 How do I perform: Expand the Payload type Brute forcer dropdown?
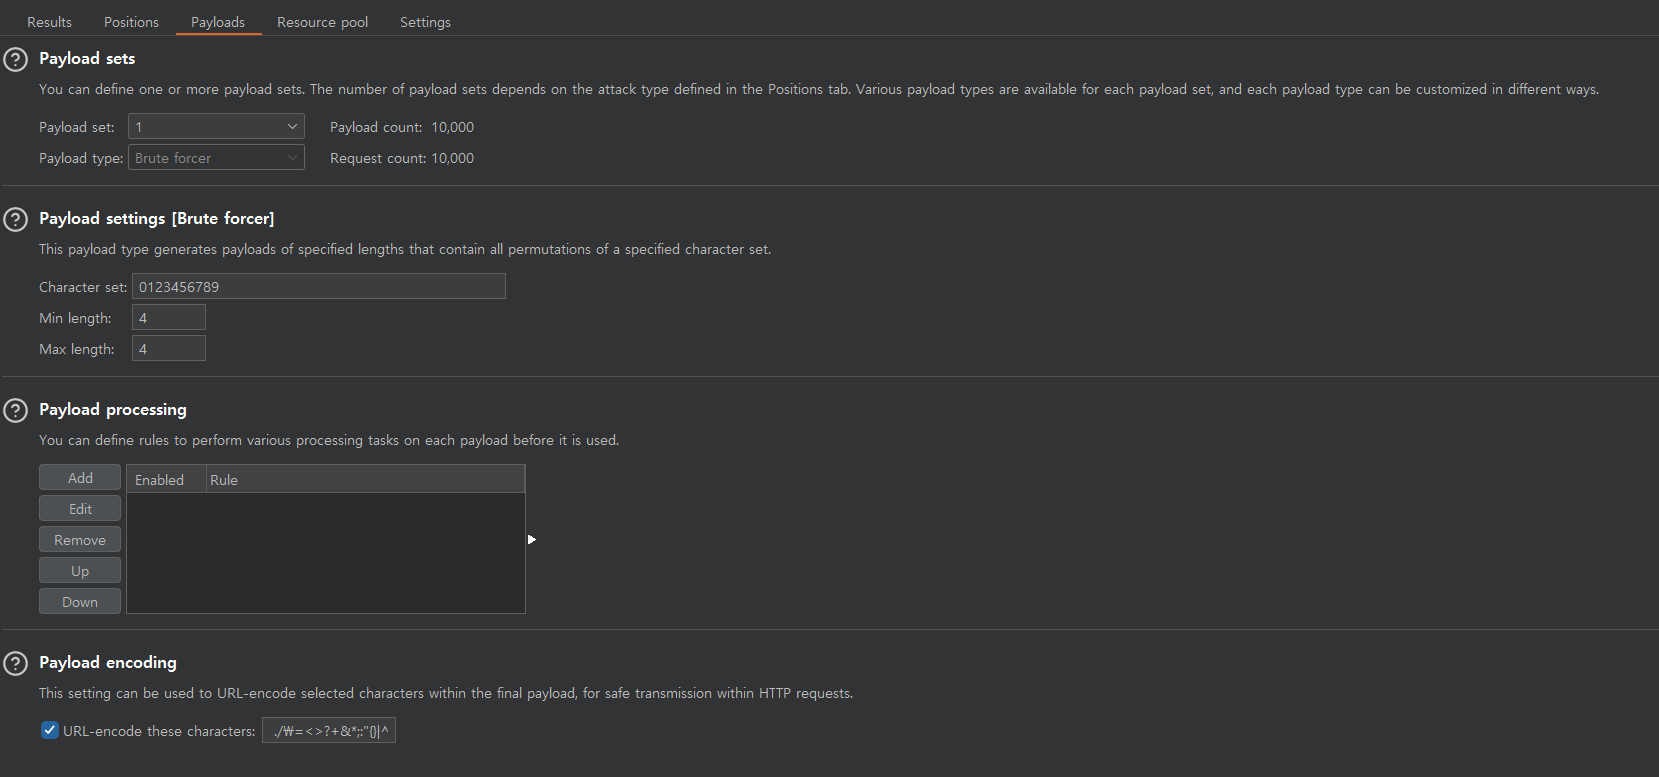click(216, 158)
